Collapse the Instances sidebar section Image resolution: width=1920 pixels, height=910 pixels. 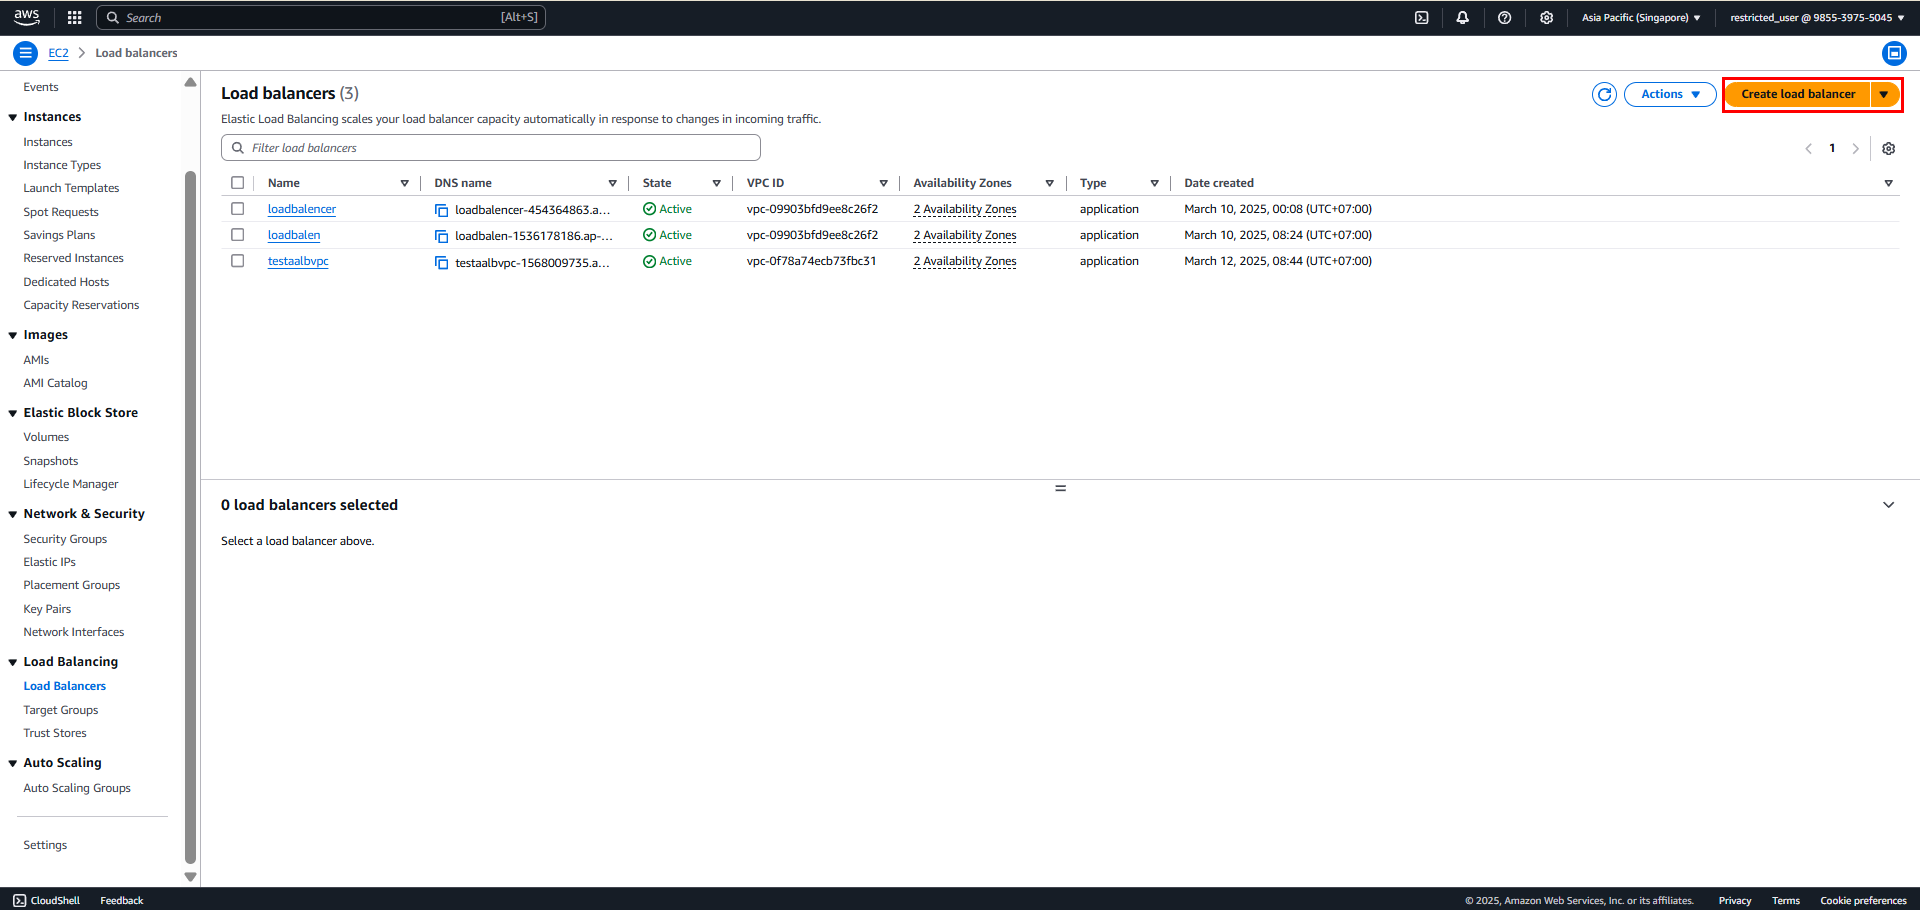pos(13,117)
